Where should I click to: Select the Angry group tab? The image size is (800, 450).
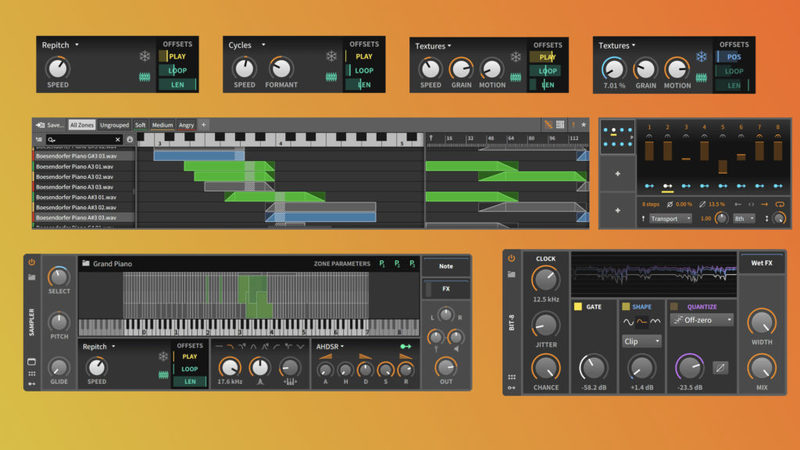point(186,125)
